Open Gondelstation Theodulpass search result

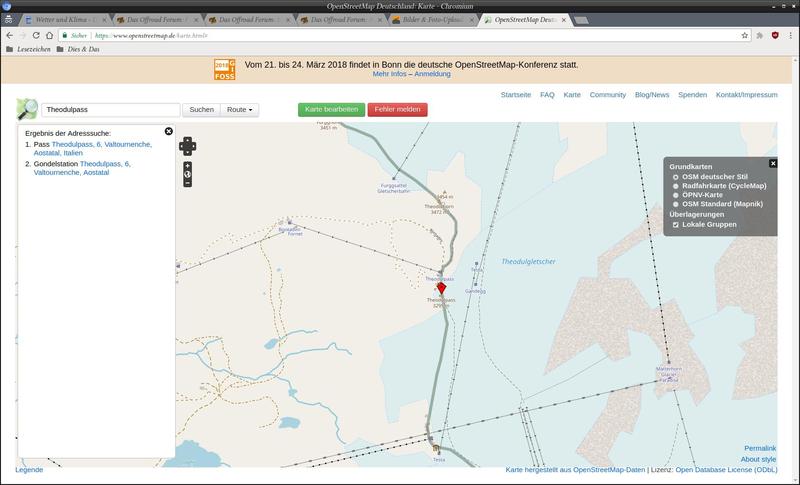[x=82, y=168]
